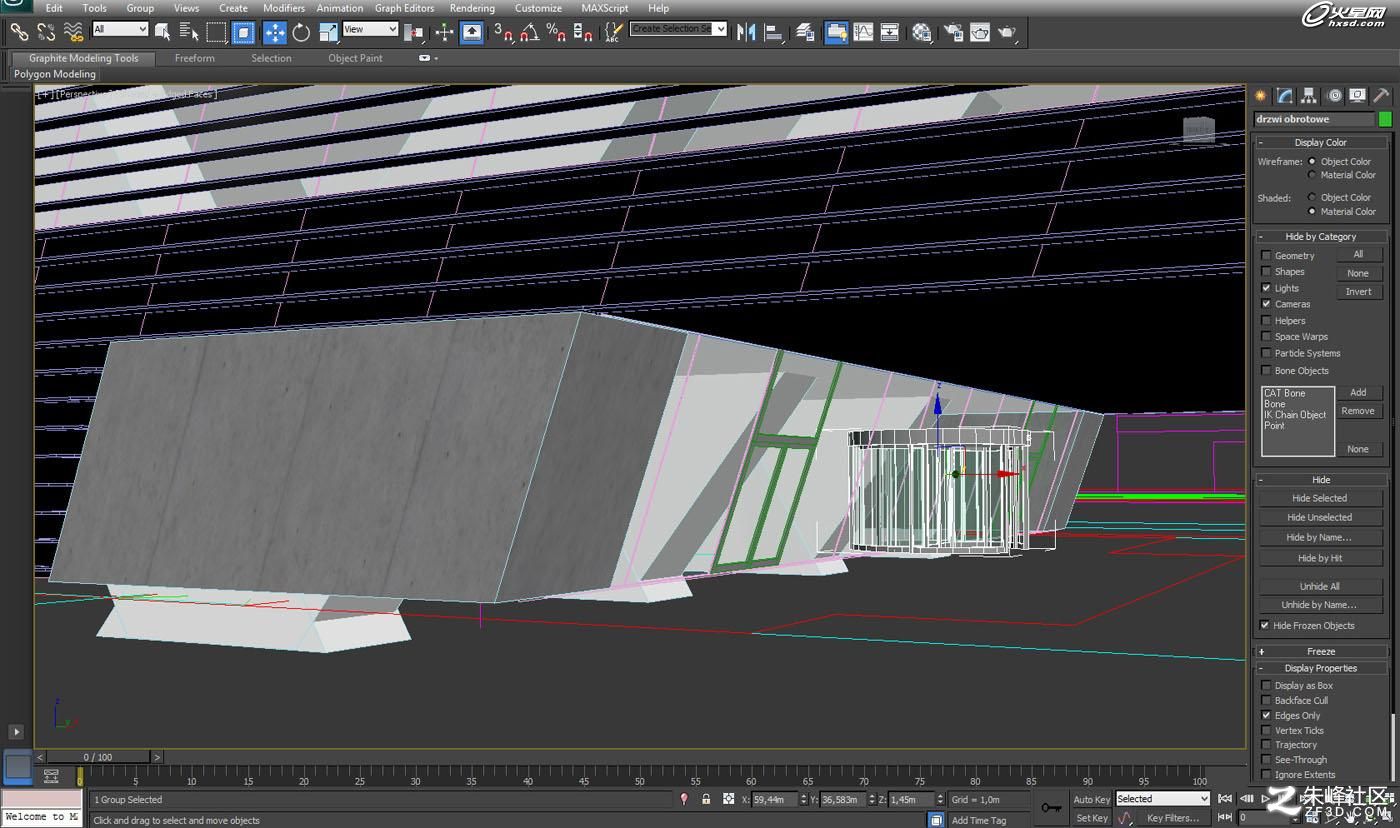Click the Select and Link chain icon
This screenshot has width=1400, height=828.
(x=19, y=32)
